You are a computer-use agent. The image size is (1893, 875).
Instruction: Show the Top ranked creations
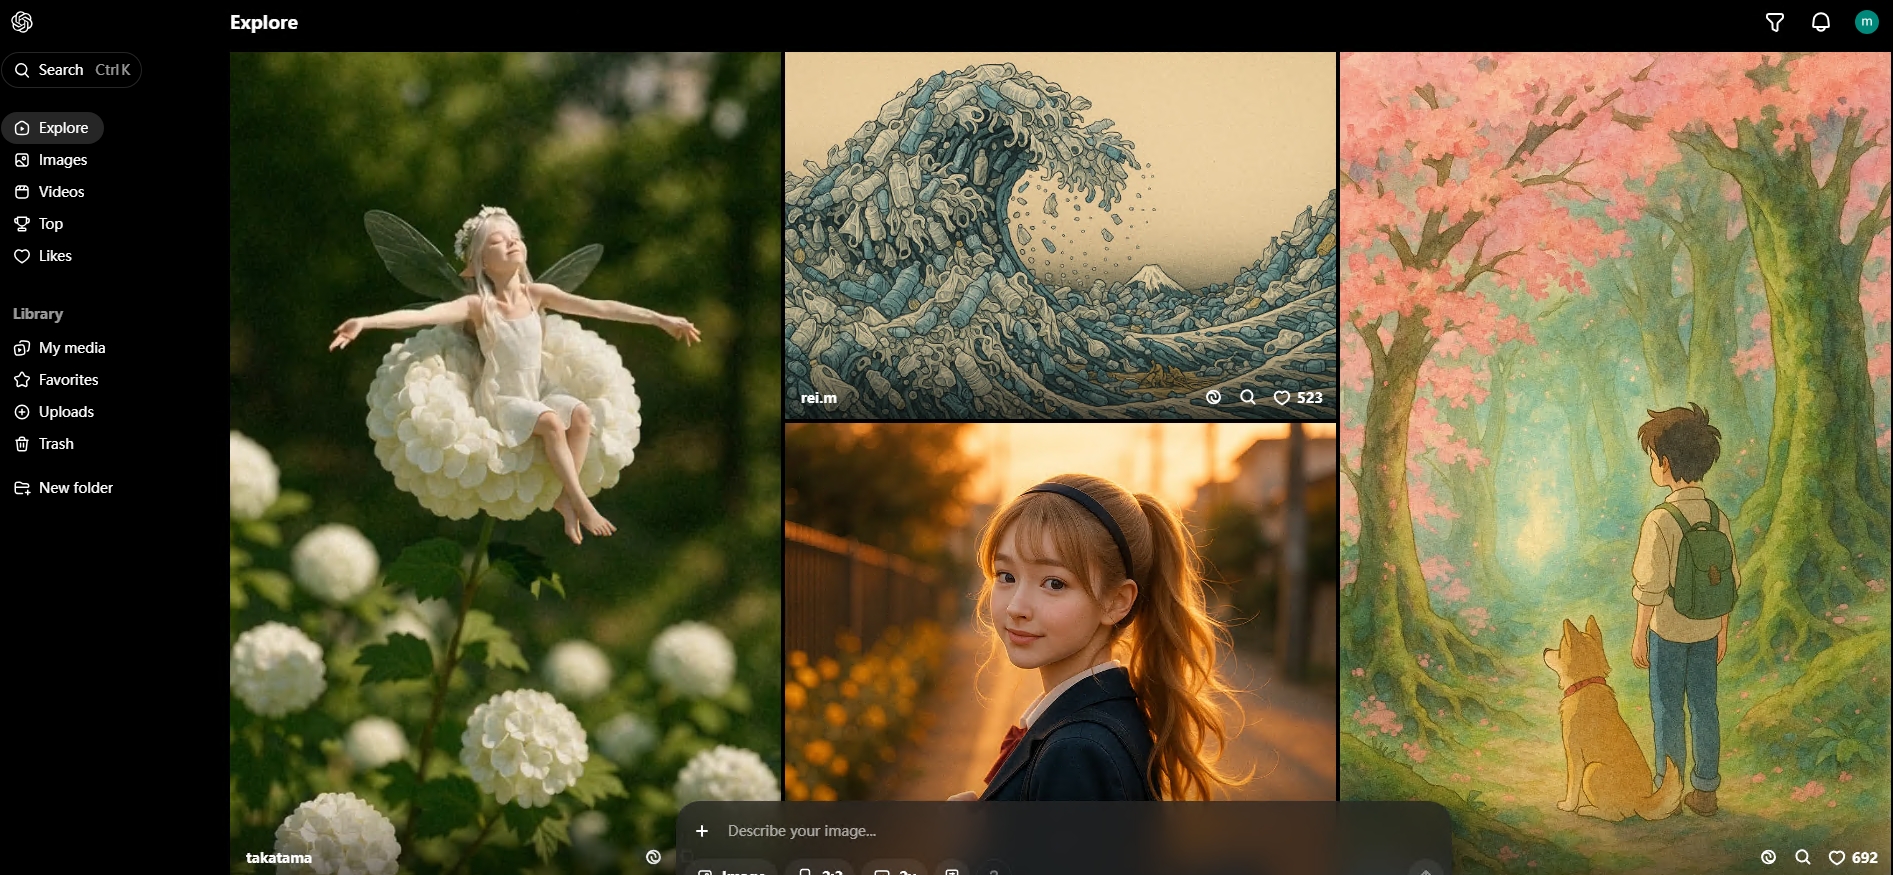pyautogui.click(x=39, y=224)
